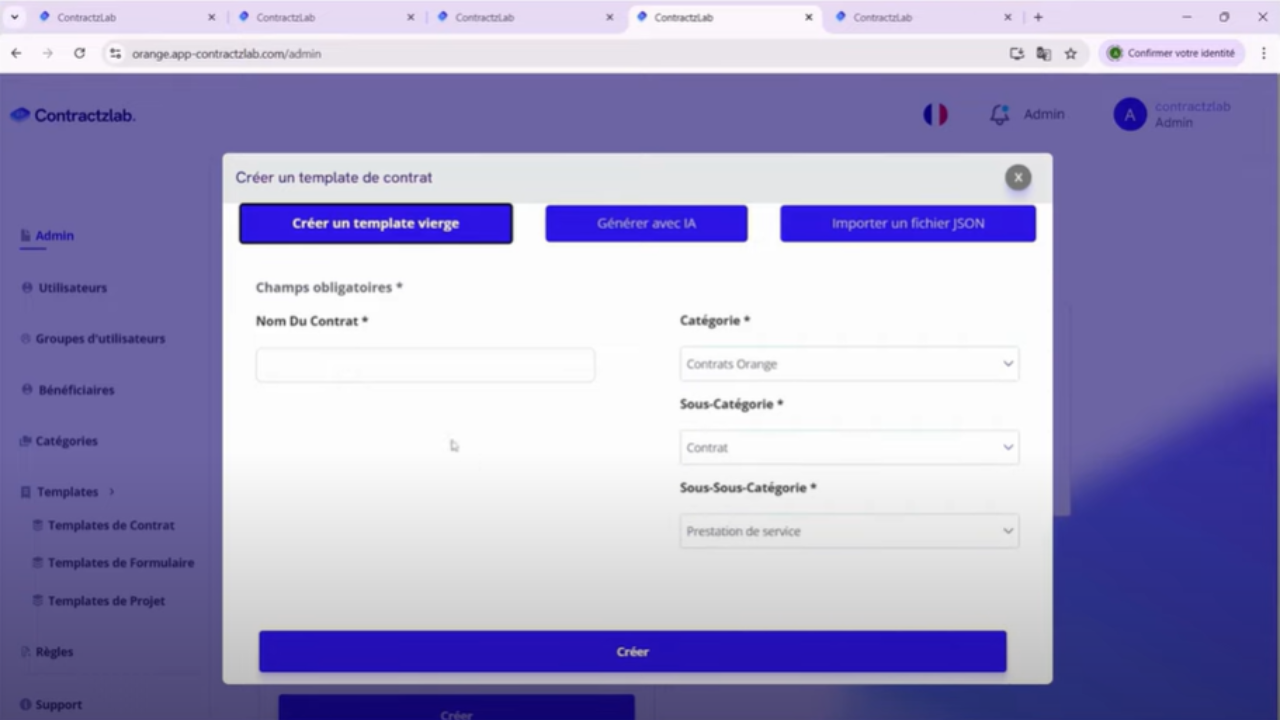The height and width of the screenshot is (720, 1280).
Task: Click the round 'A' user avatar
Action: [x=1130, y=115]
